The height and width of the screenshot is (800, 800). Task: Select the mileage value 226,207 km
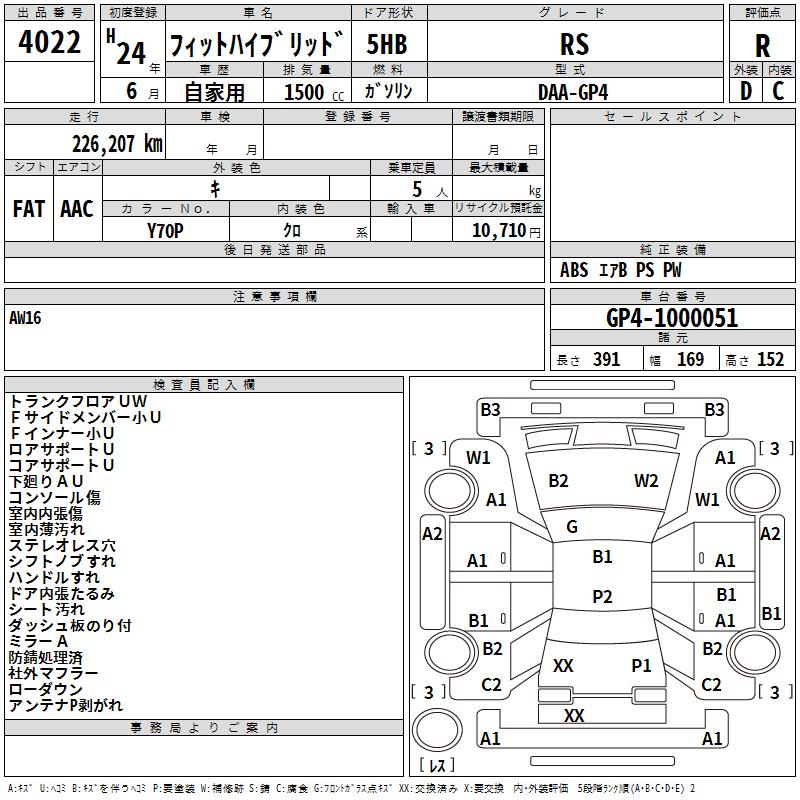(x=117, y=144)
